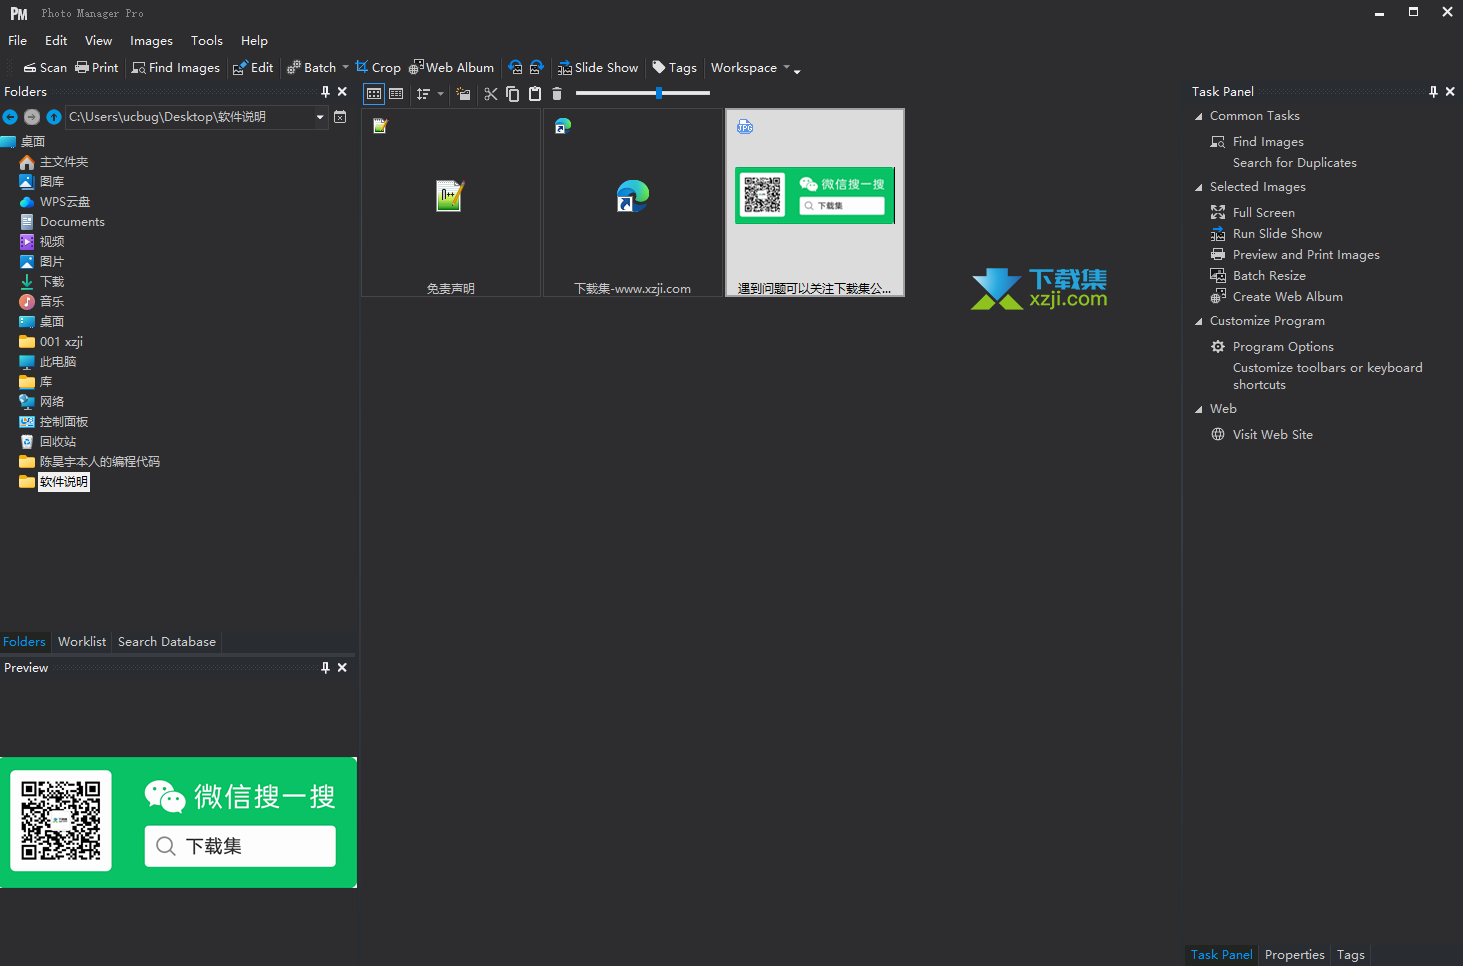Close the Task Panel

coord(1450,92)
